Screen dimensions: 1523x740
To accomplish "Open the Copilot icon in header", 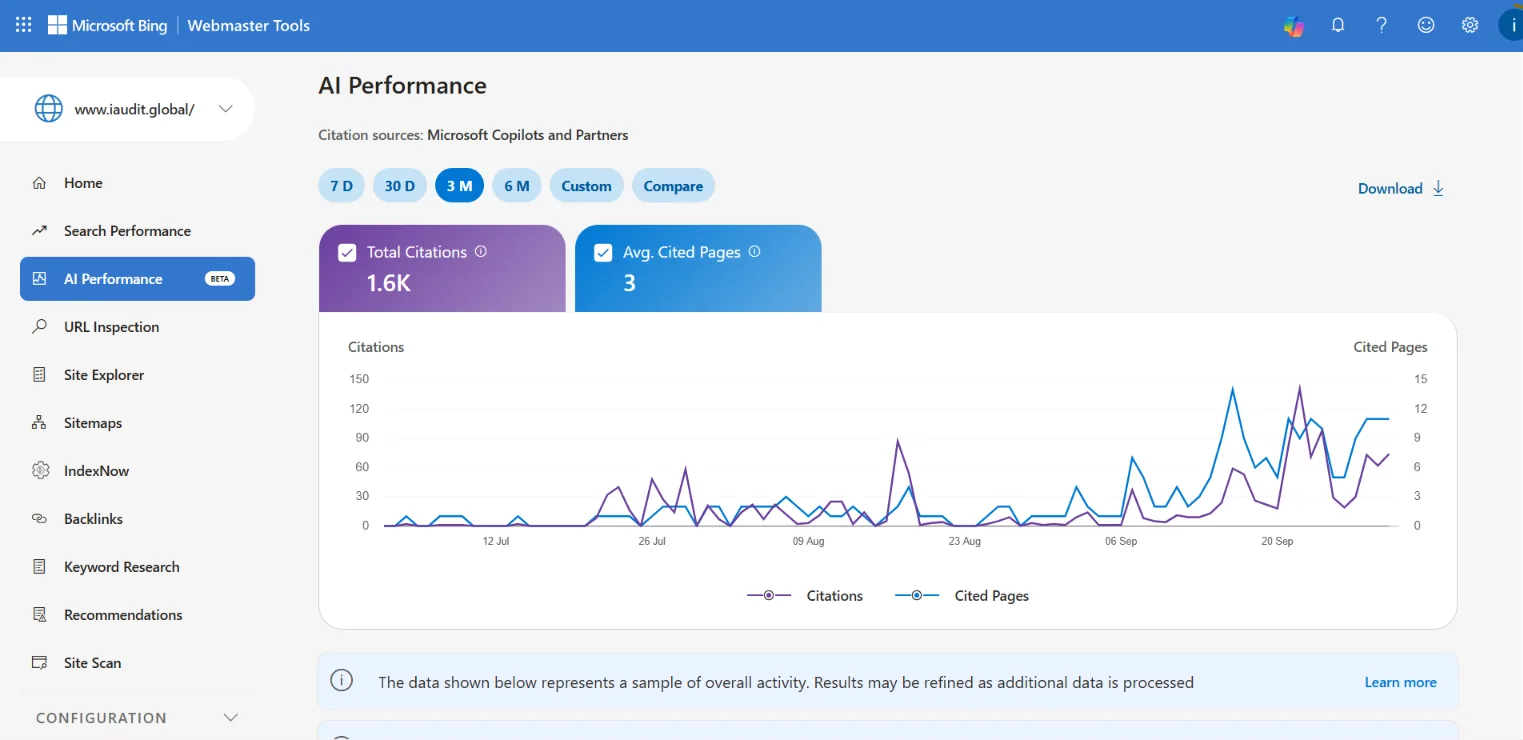I will tap(1294, 26).
